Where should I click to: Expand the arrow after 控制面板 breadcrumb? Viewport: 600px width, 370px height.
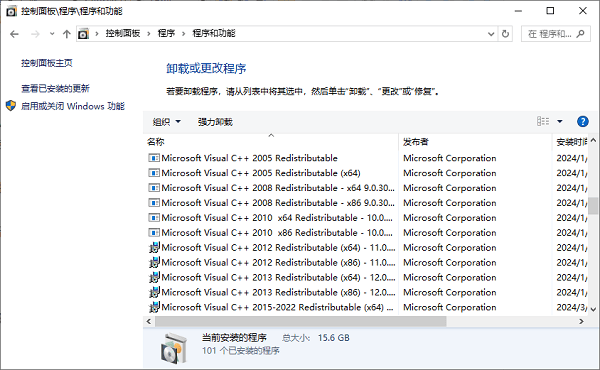(149, 34)
